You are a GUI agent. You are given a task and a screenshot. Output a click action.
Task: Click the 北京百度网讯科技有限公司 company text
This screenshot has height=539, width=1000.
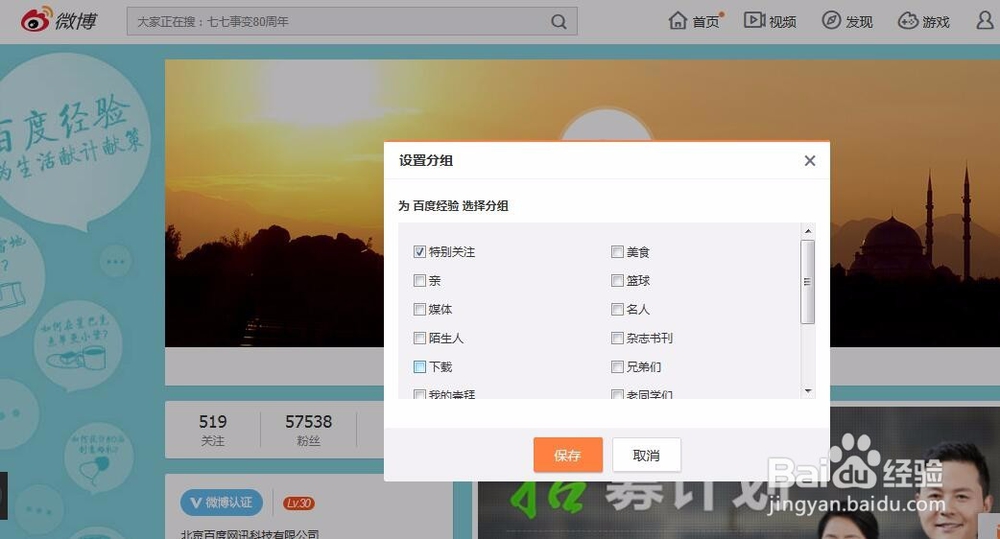(249, 534)
